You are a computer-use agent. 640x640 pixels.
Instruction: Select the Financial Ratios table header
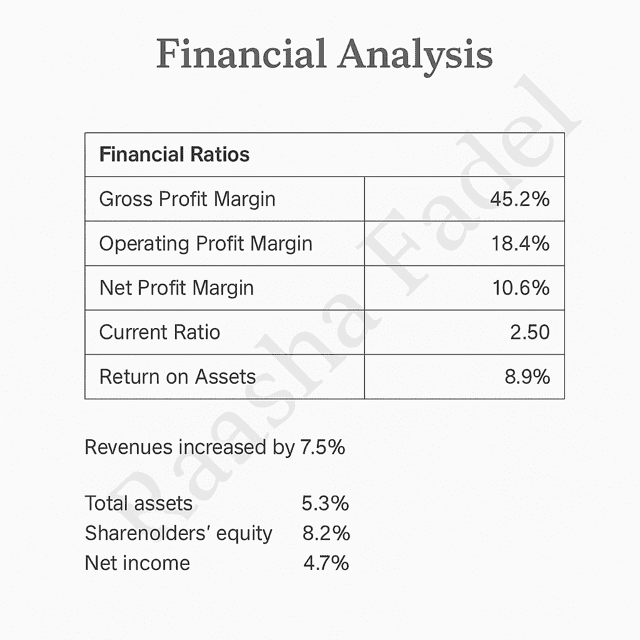tap(174, 155)
